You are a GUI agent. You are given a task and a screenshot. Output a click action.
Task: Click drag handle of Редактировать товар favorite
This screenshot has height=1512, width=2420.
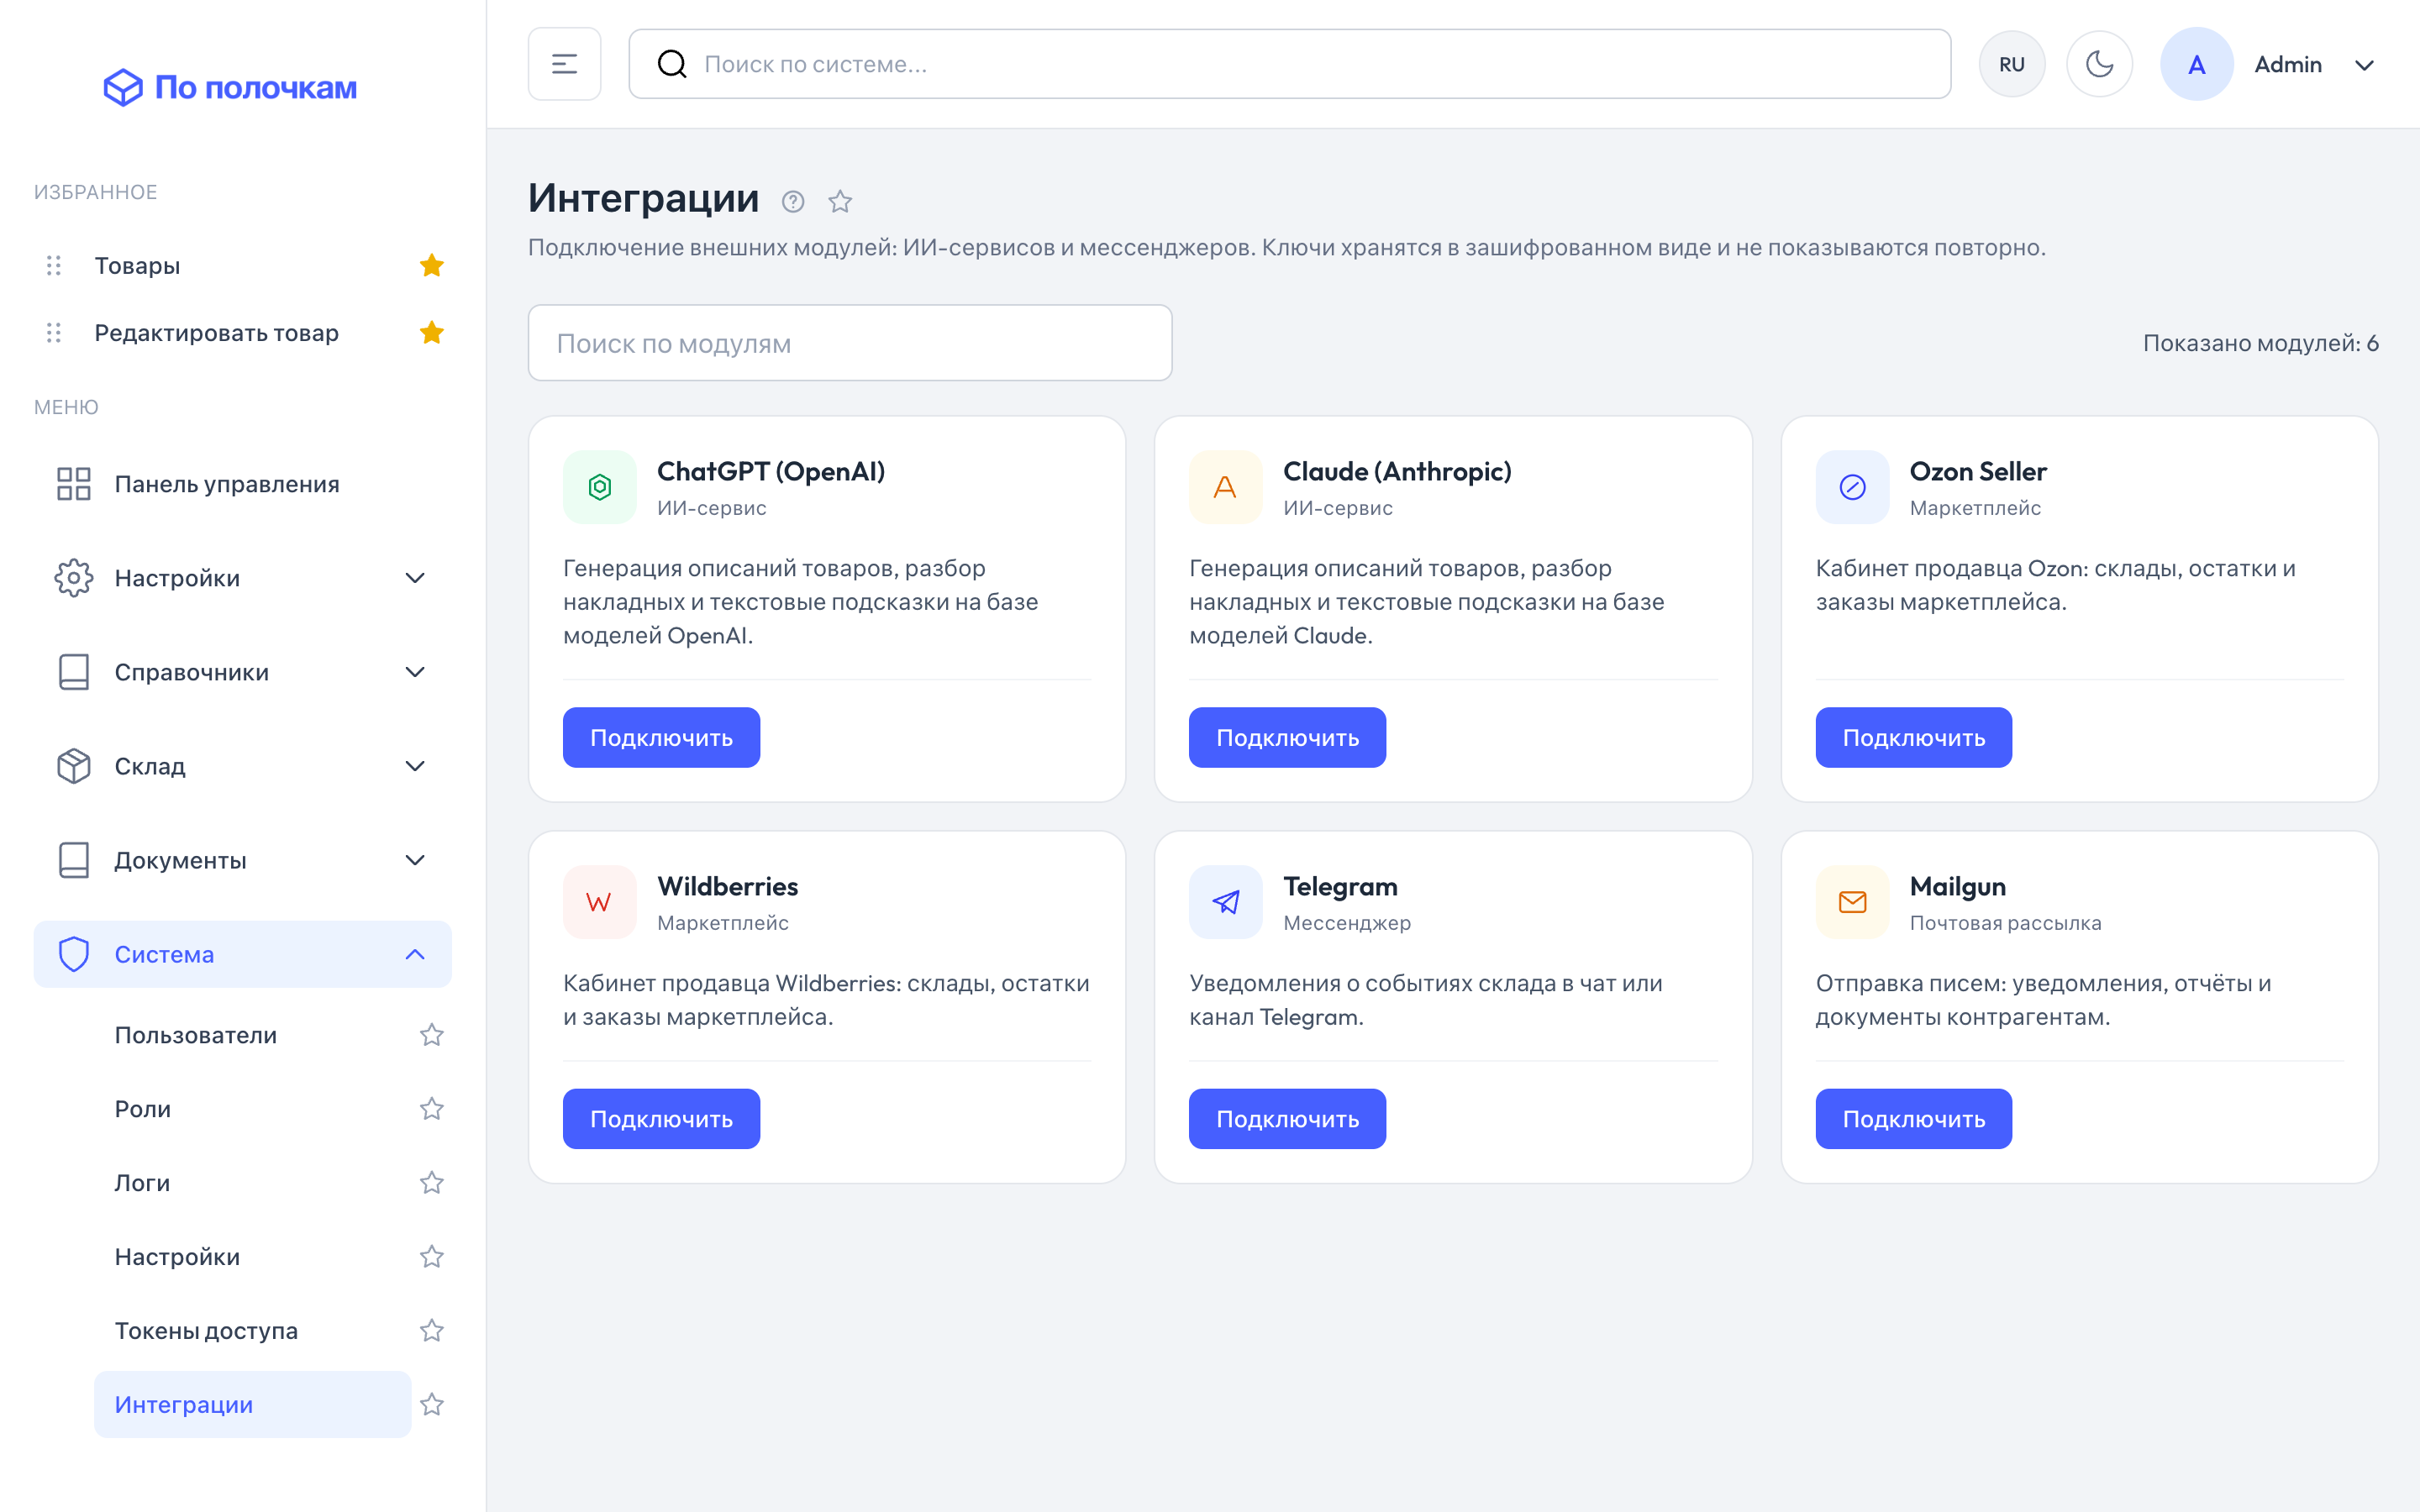coord(54,333)
